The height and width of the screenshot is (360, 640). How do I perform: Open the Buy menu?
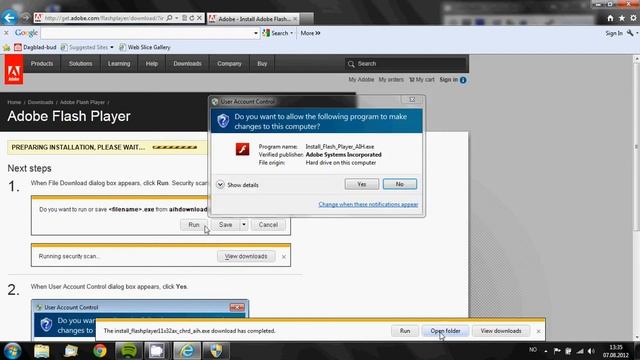pos(262,64)
